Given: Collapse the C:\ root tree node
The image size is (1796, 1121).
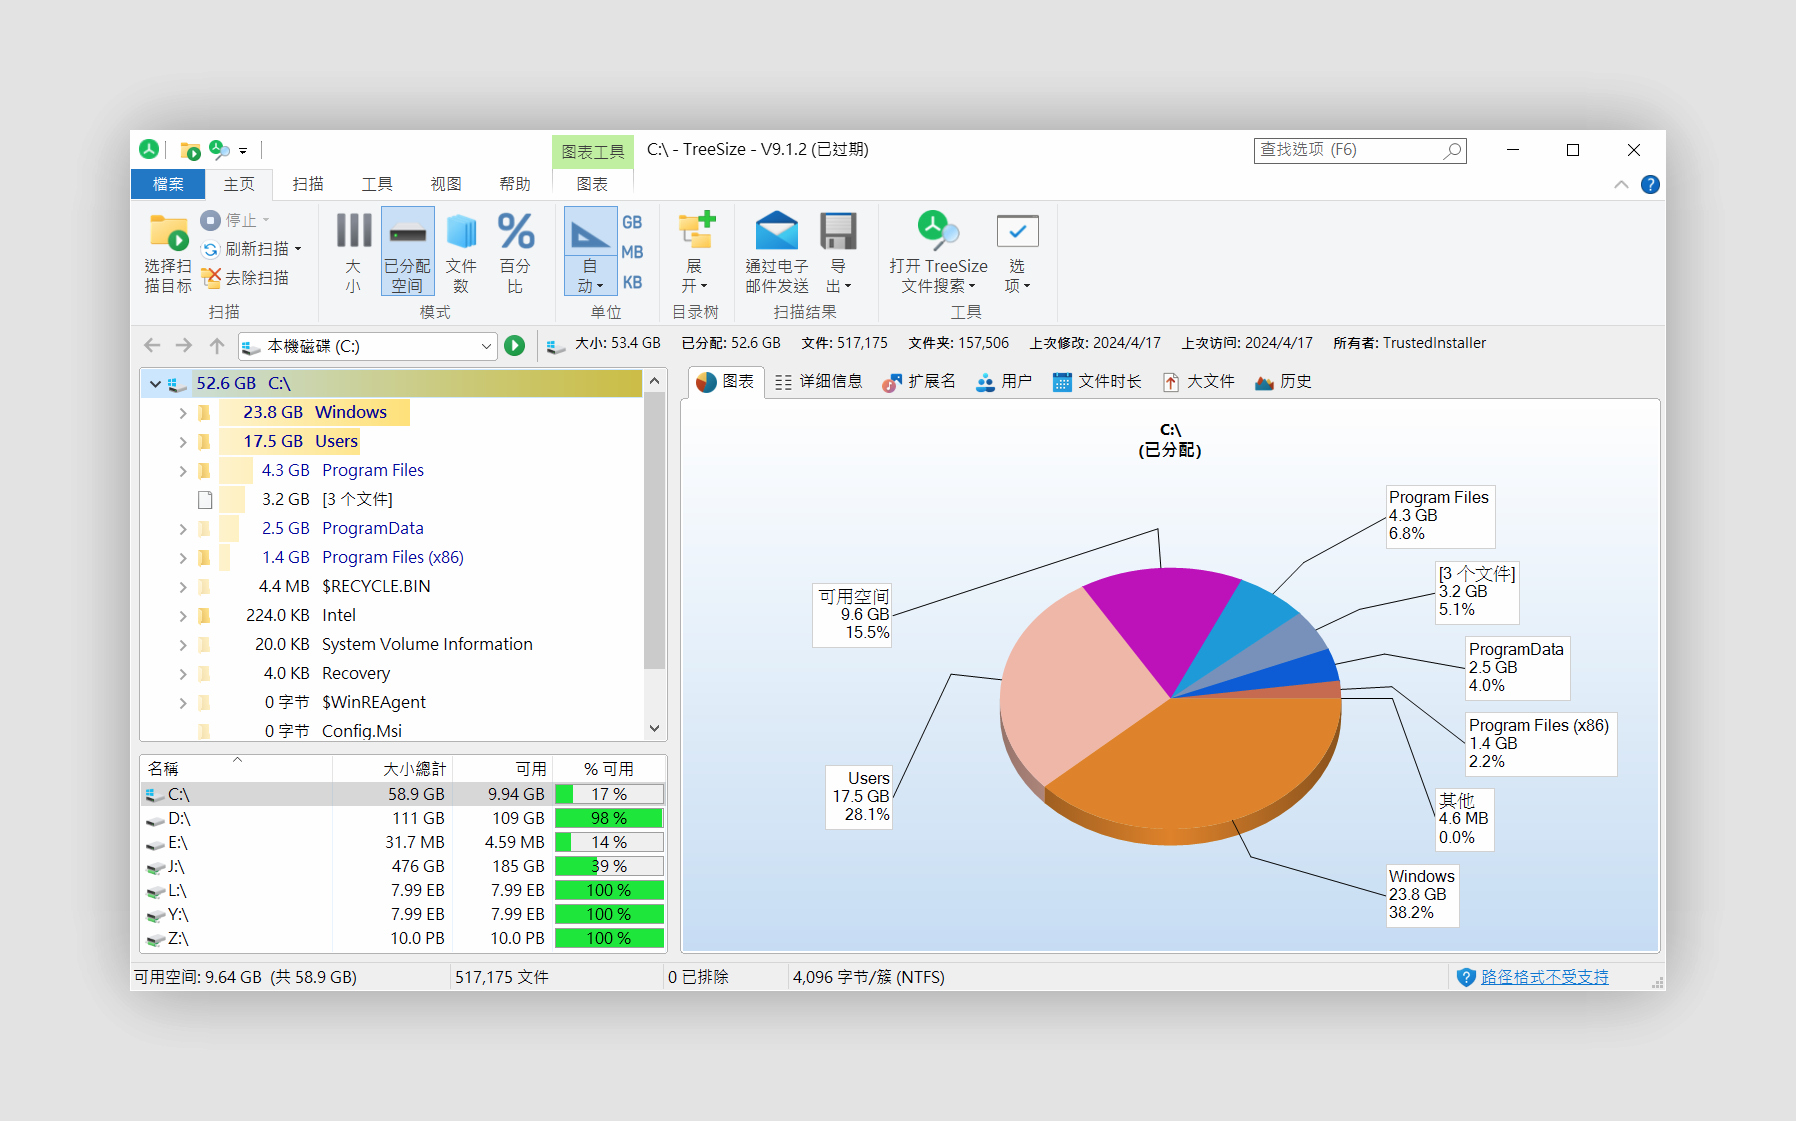Looking at the screenshot, I should click(x=155, y=384).
